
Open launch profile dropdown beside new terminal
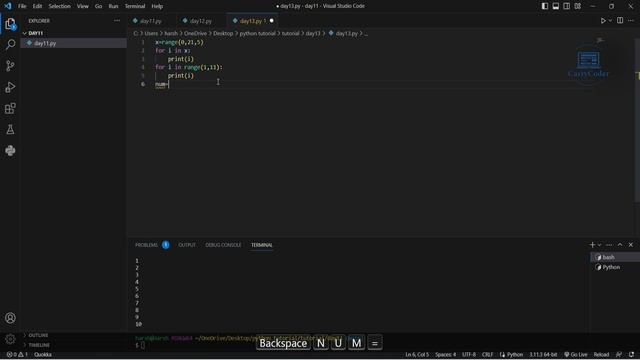tap(600, 244)
